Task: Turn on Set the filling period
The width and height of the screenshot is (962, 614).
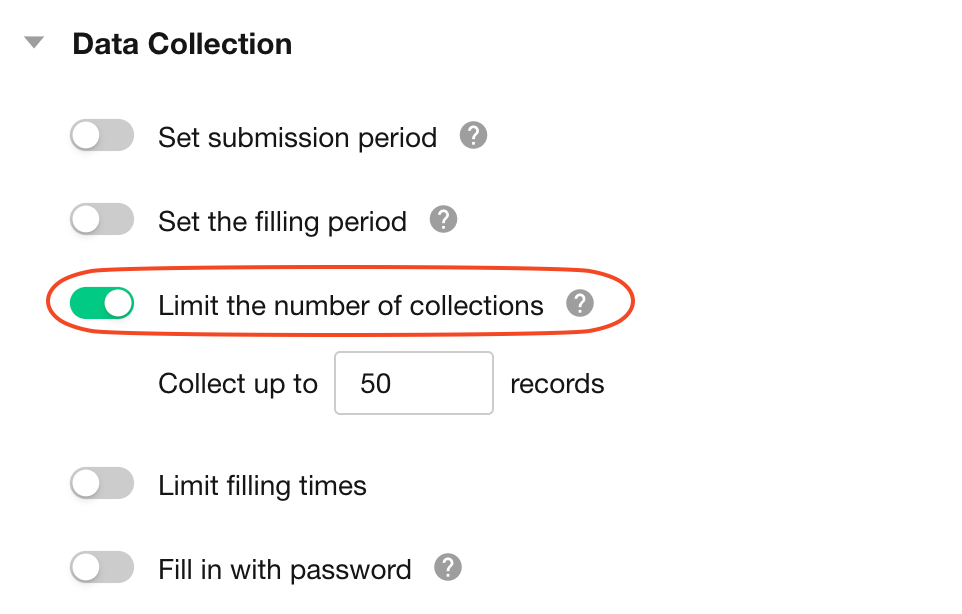Action: [x=102, y=220]
